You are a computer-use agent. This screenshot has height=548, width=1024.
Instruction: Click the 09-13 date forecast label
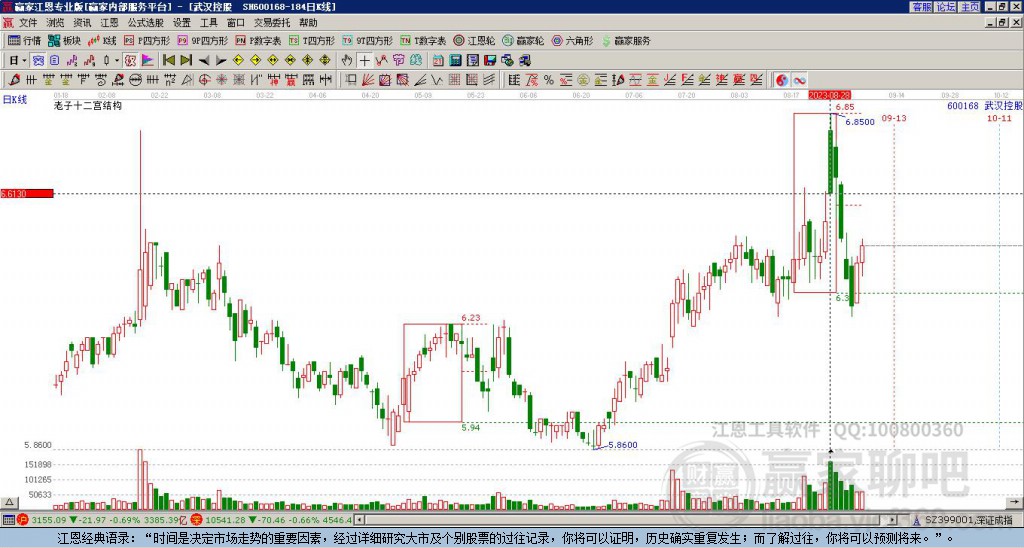893,118
